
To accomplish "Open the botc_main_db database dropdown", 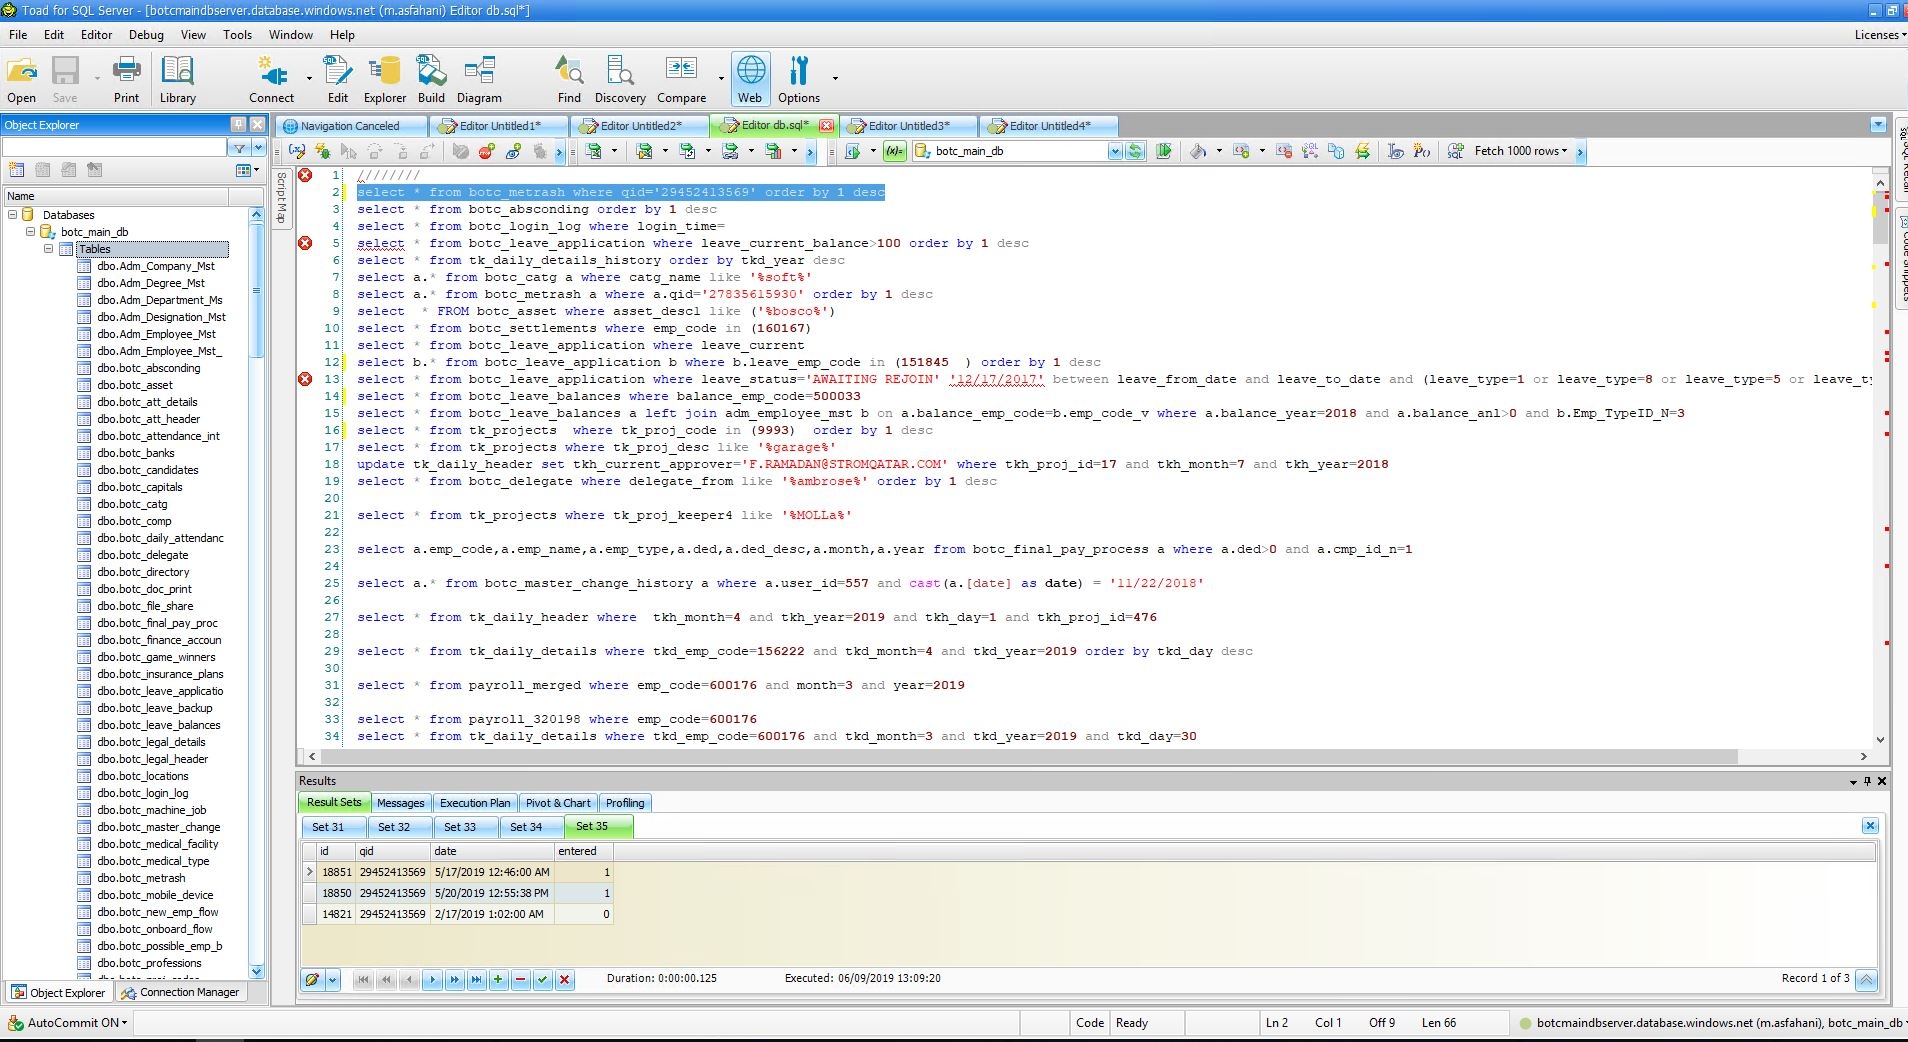I will [x=1114, y=152].
